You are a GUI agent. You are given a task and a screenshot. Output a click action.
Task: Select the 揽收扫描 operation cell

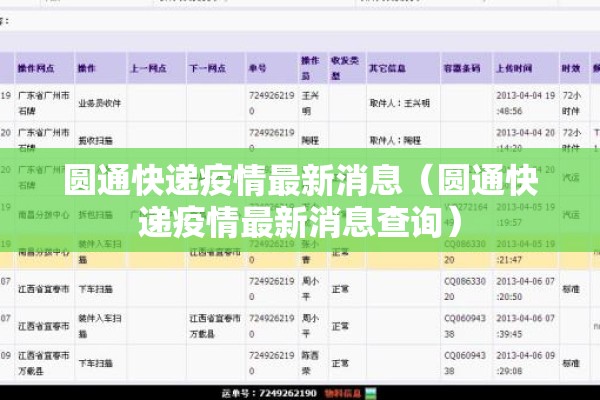tap(95, 140)
